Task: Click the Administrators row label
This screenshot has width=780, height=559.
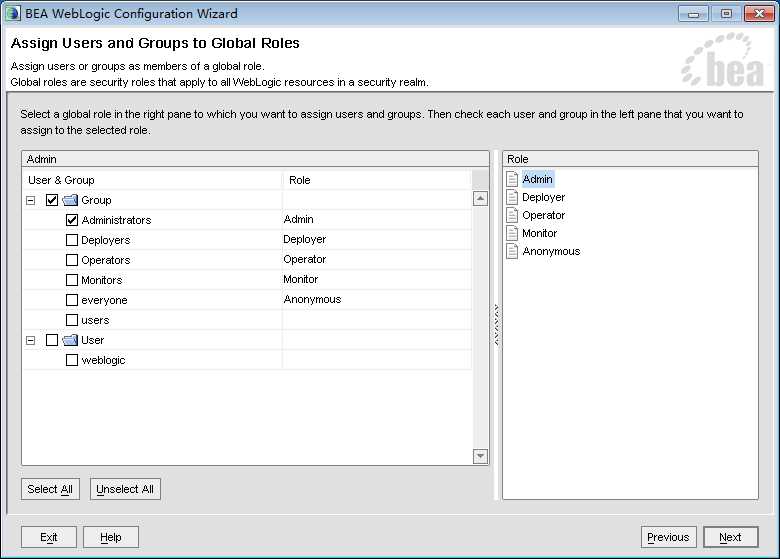Action: [x=116, y=220]
